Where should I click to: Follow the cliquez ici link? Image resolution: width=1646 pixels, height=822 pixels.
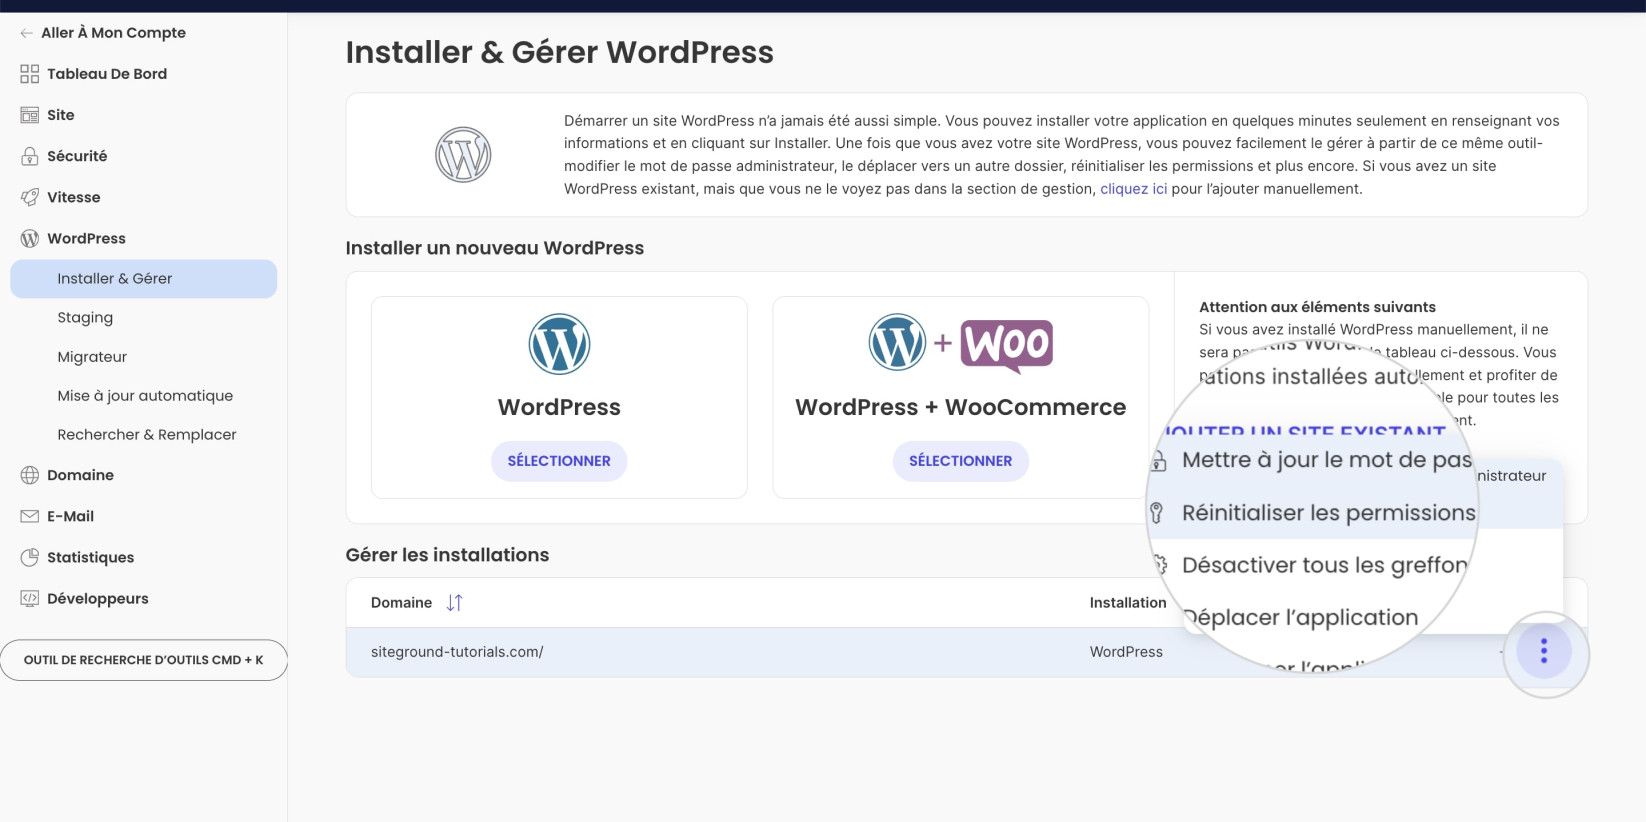tap(1133, 189)
